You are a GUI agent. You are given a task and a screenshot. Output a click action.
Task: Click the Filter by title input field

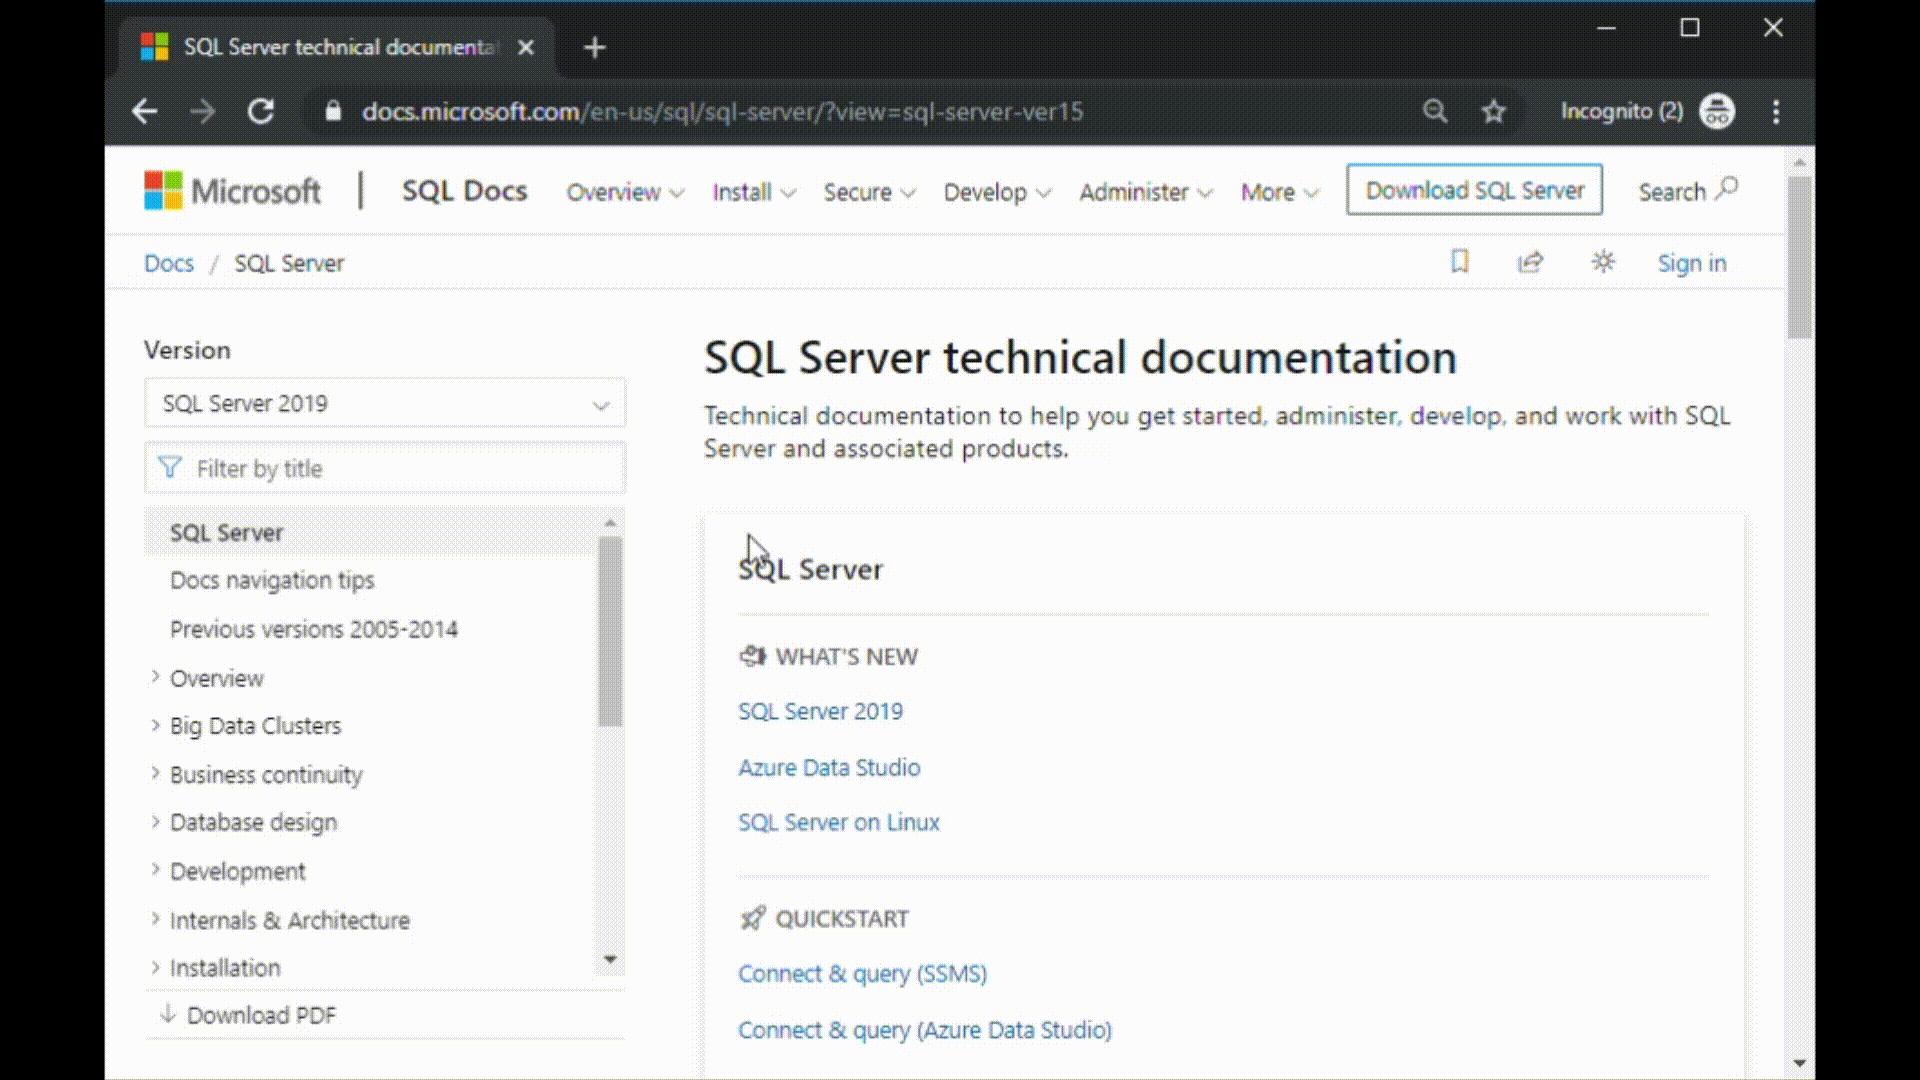tap(384, 468)
